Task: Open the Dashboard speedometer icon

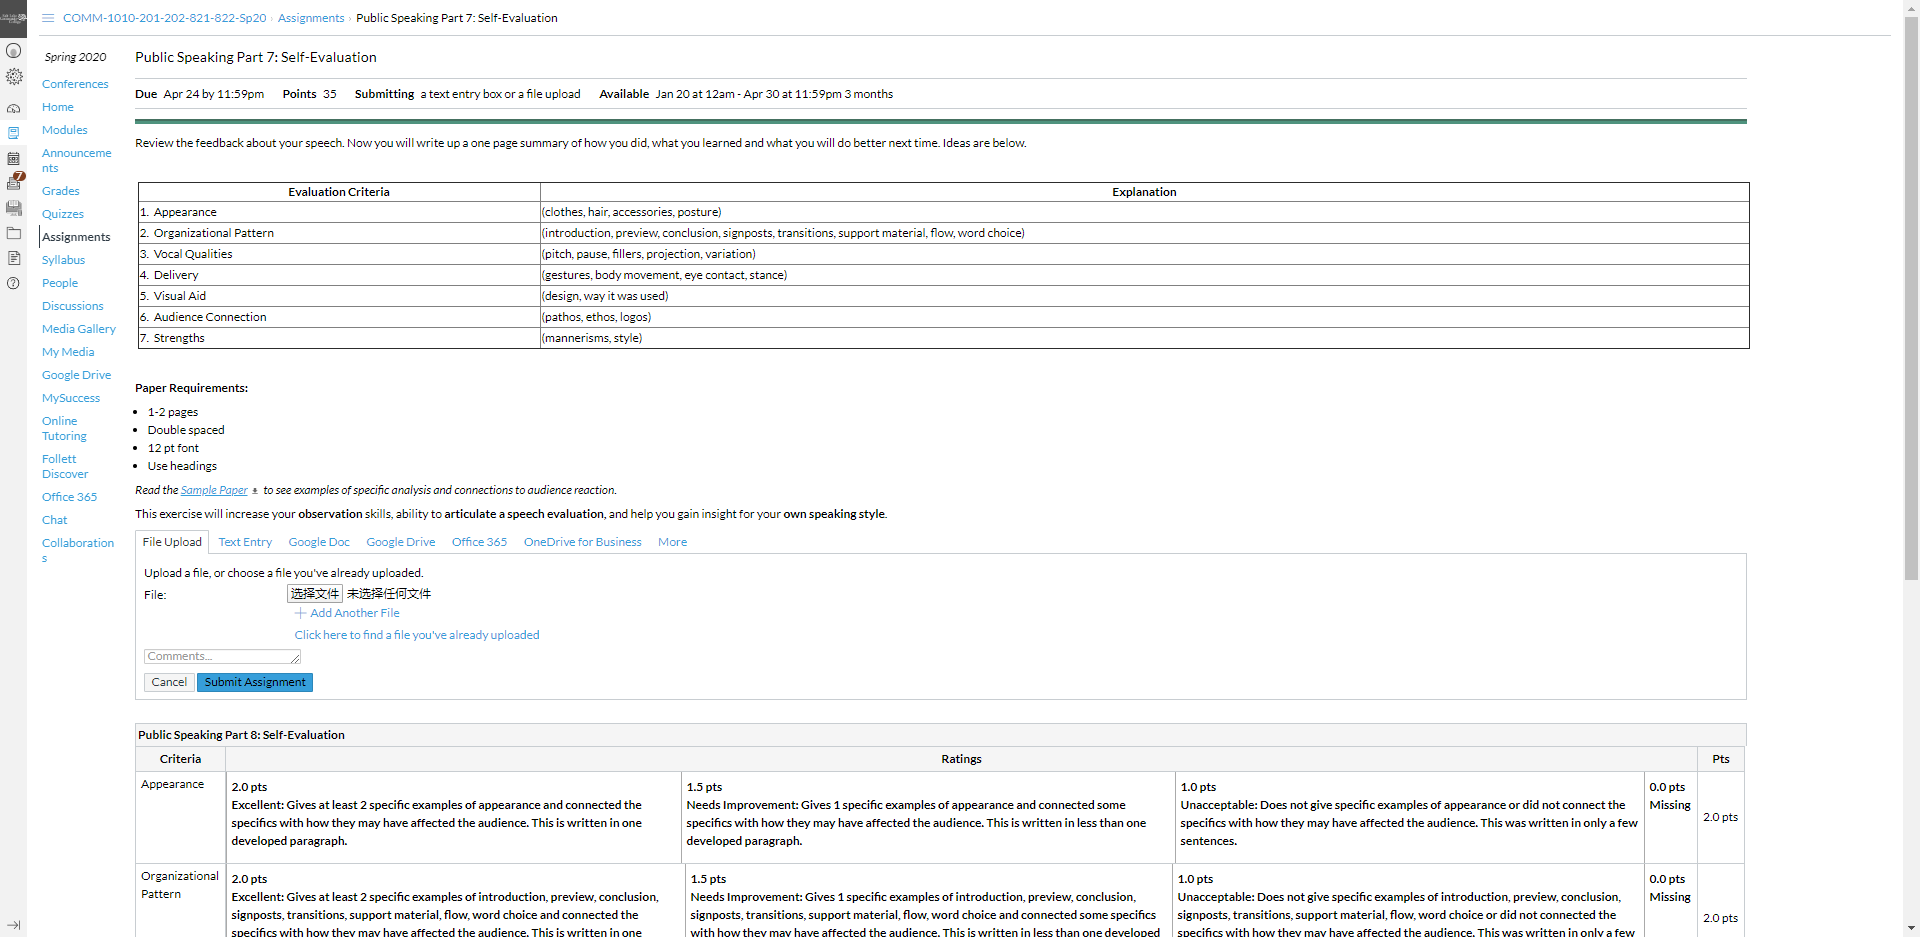Action: click(13, 108)
